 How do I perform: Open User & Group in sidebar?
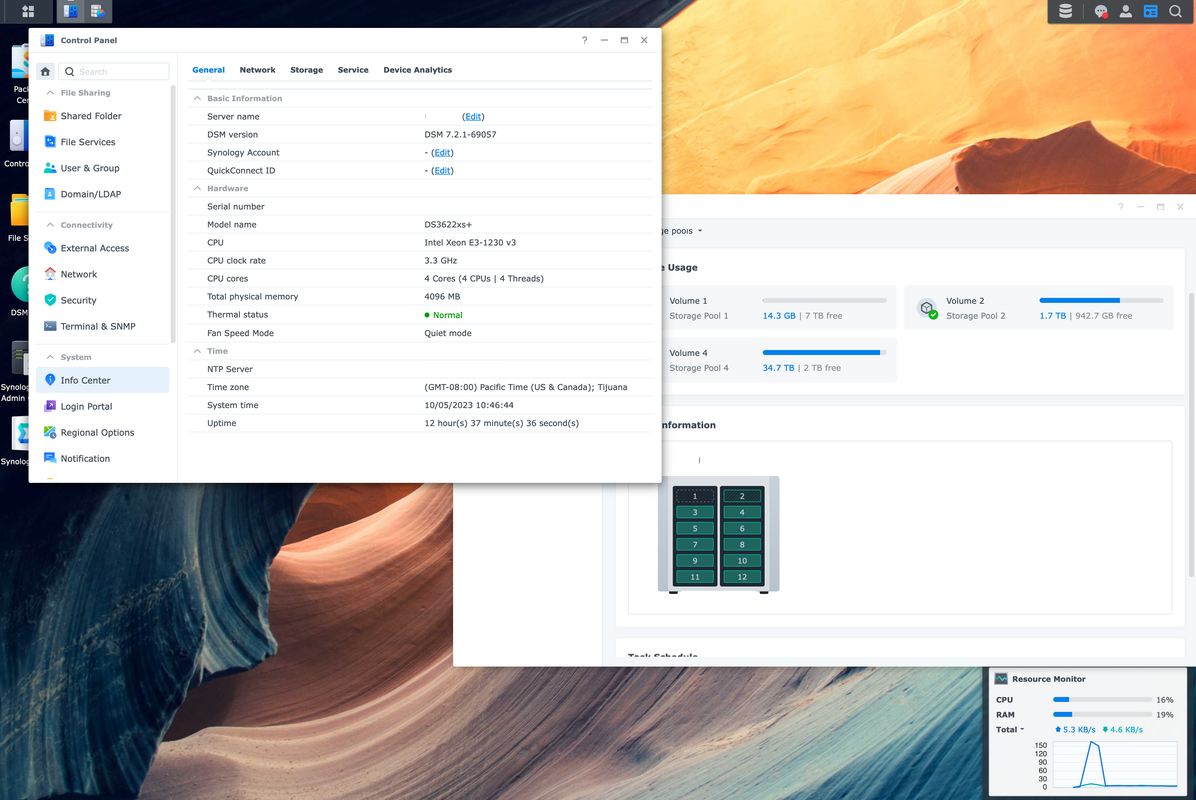(x=103, y=168)
